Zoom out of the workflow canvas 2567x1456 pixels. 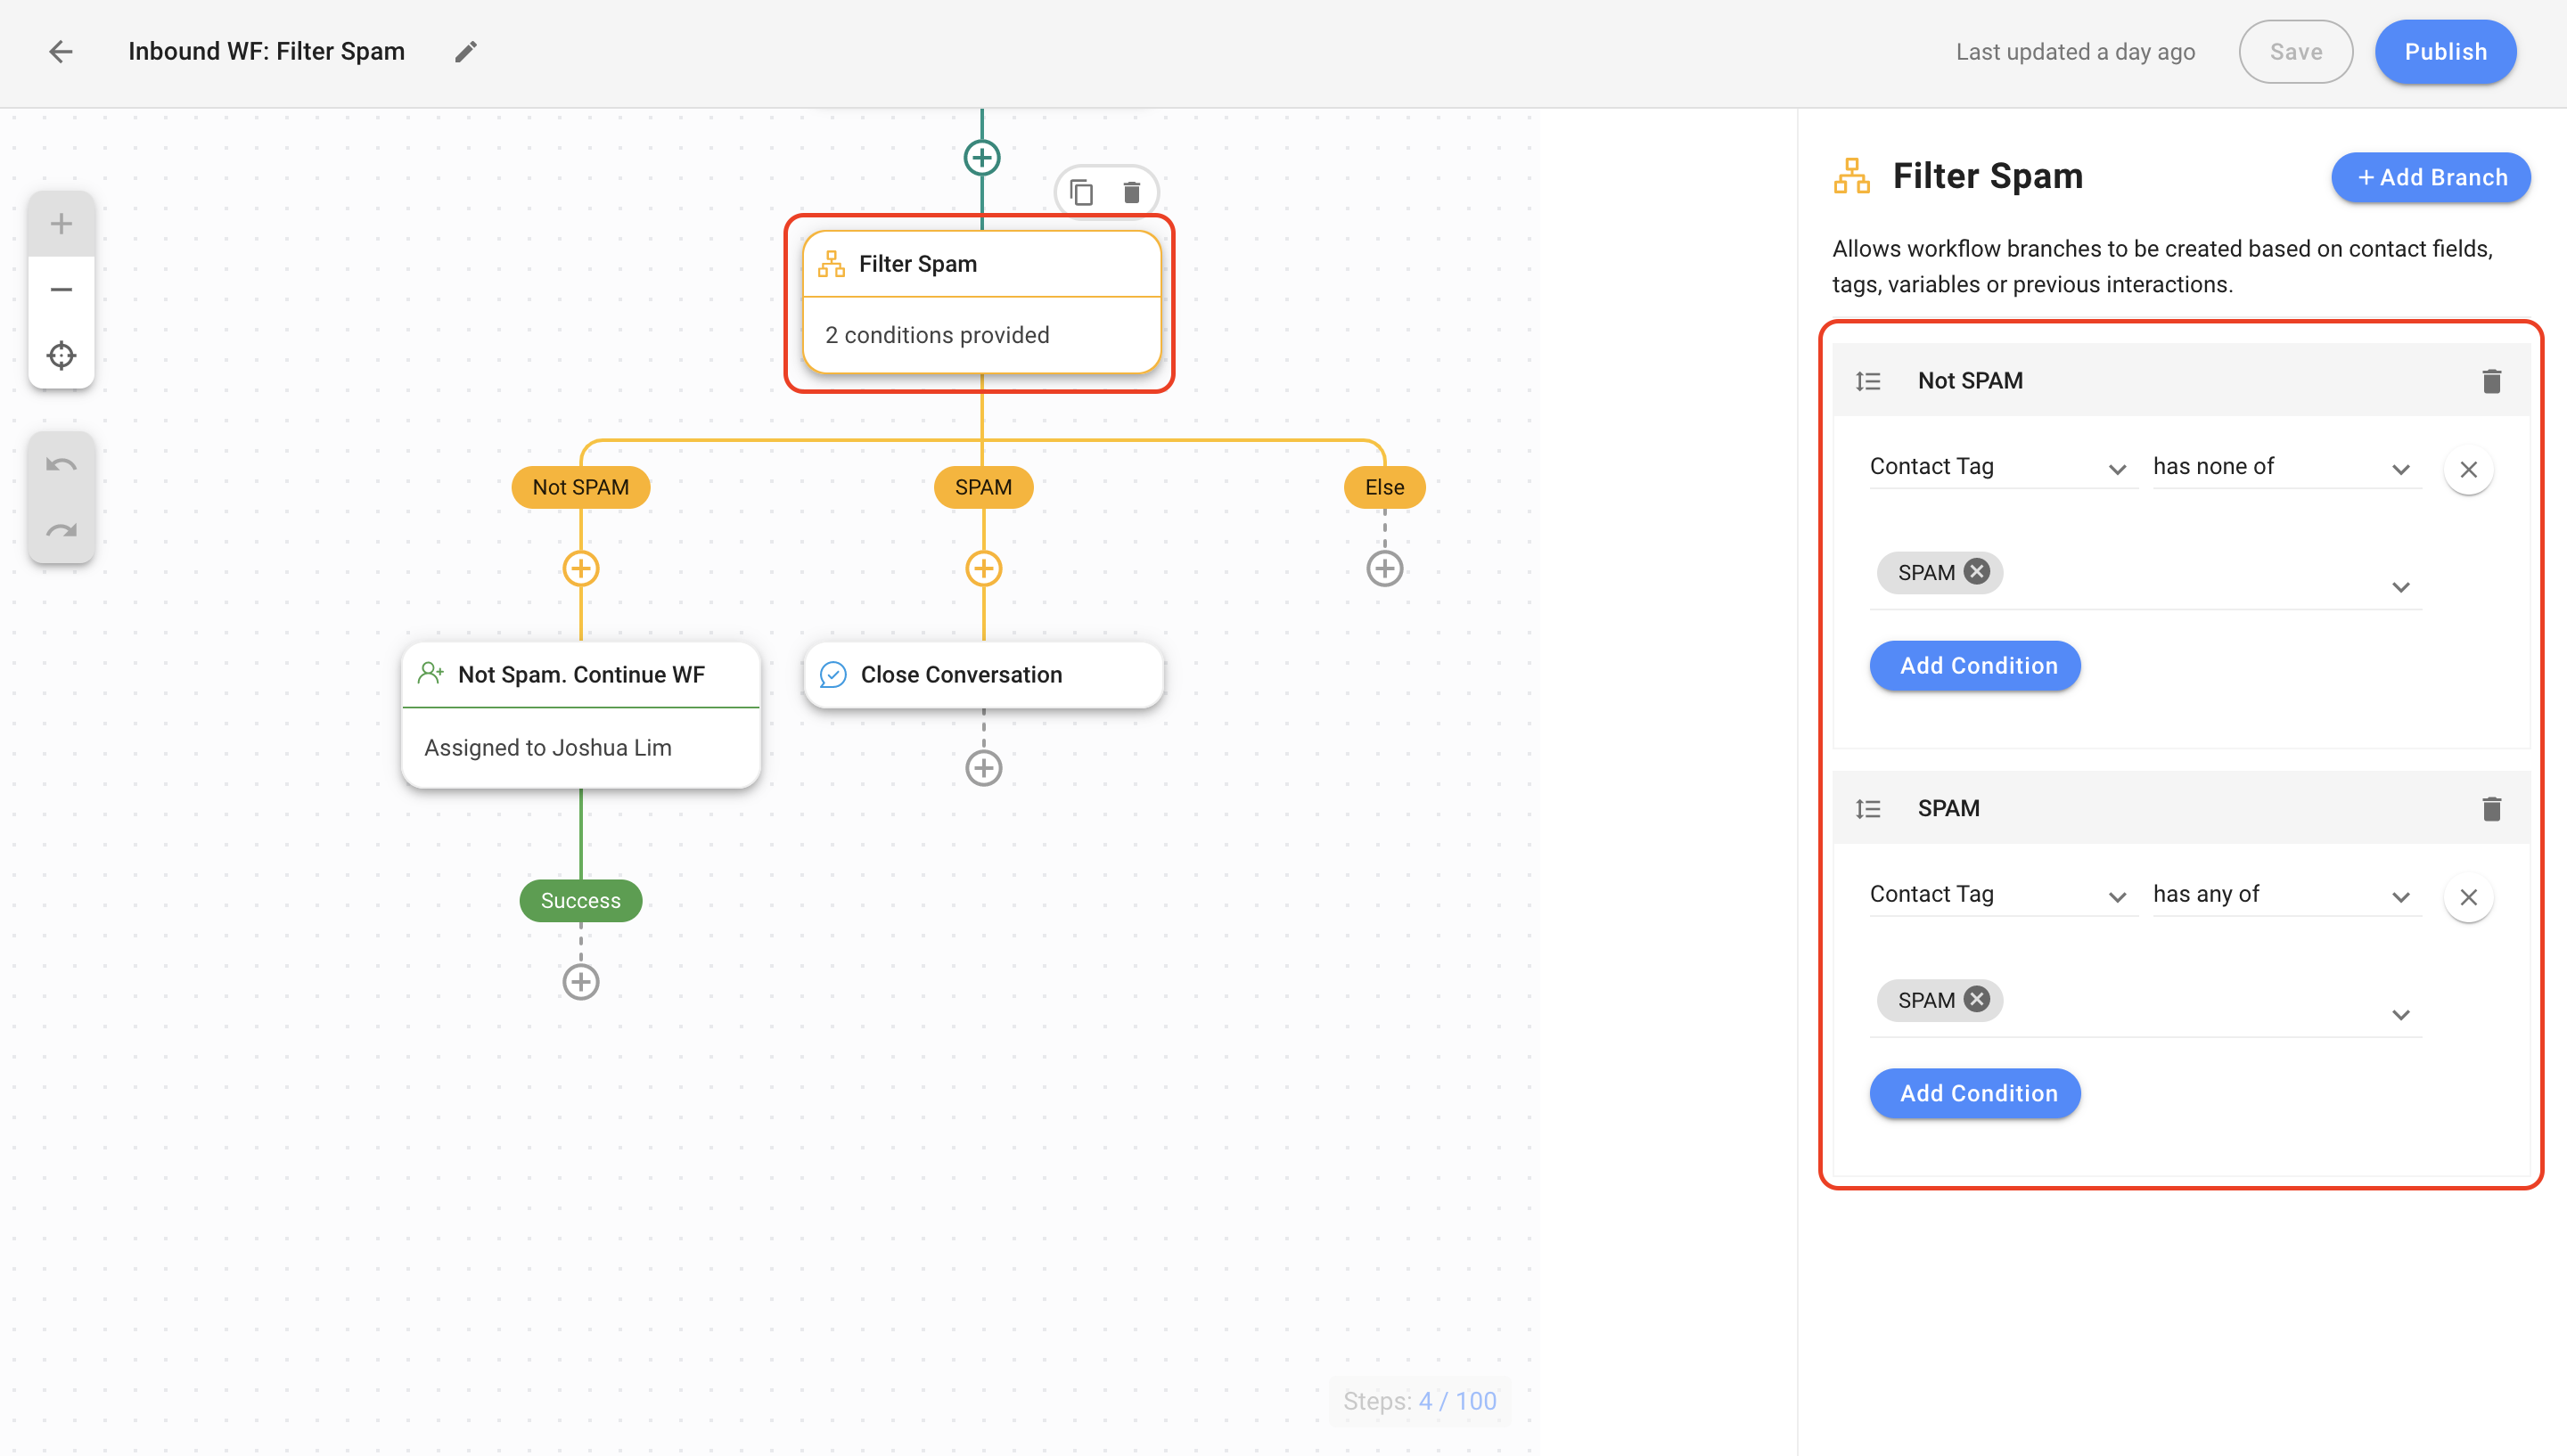tap(61, 290)
